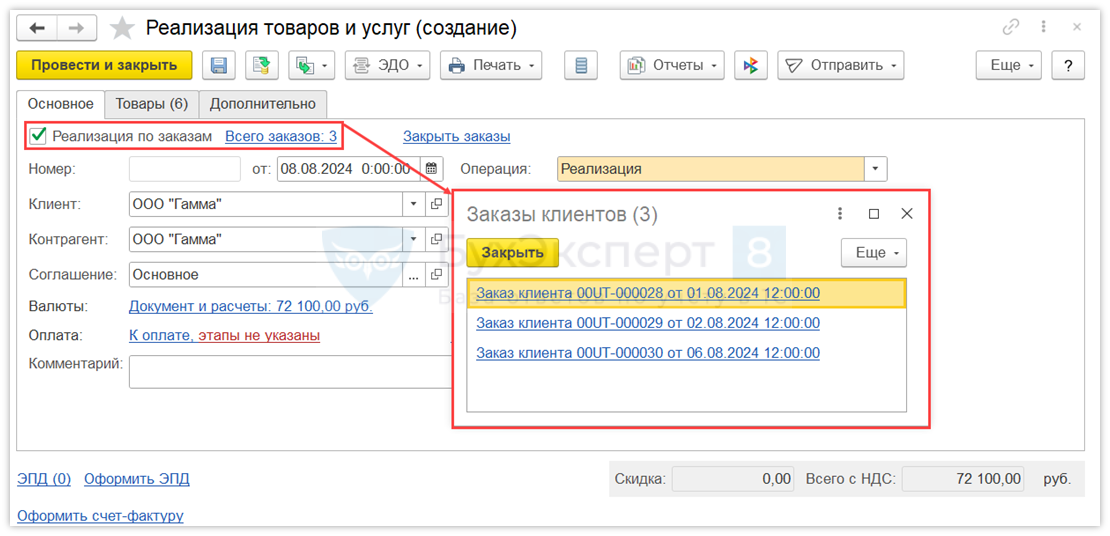The image size is (1110, 536).
Task: Click the Соглашение field Основное
Action: [265, 275]
